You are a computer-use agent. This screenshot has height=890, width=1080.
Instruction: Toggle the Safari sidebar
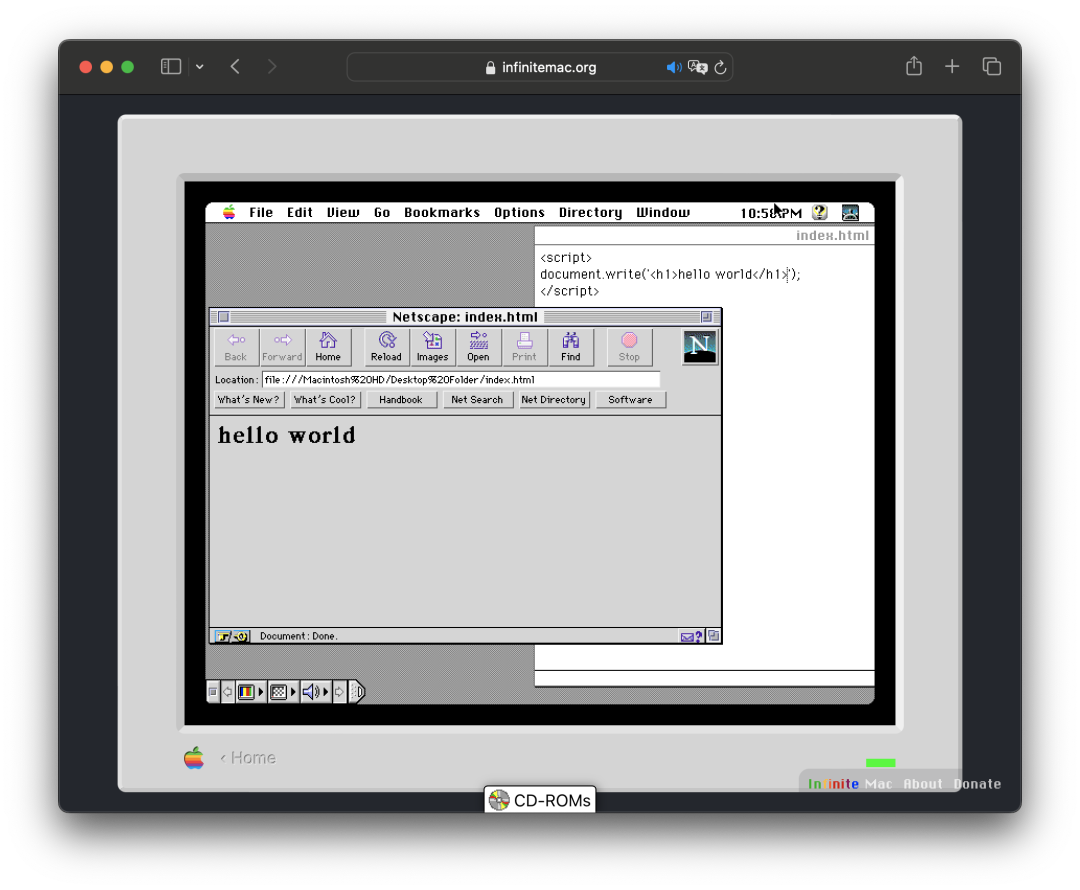(x=171, y=66)
